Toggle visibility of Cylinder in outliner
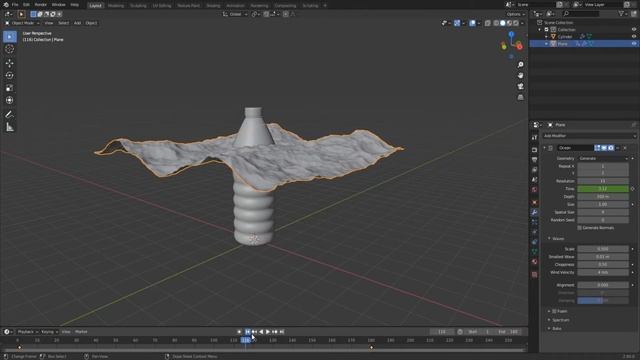This screenshot has height=360, width=640. (x=634, y=36)
